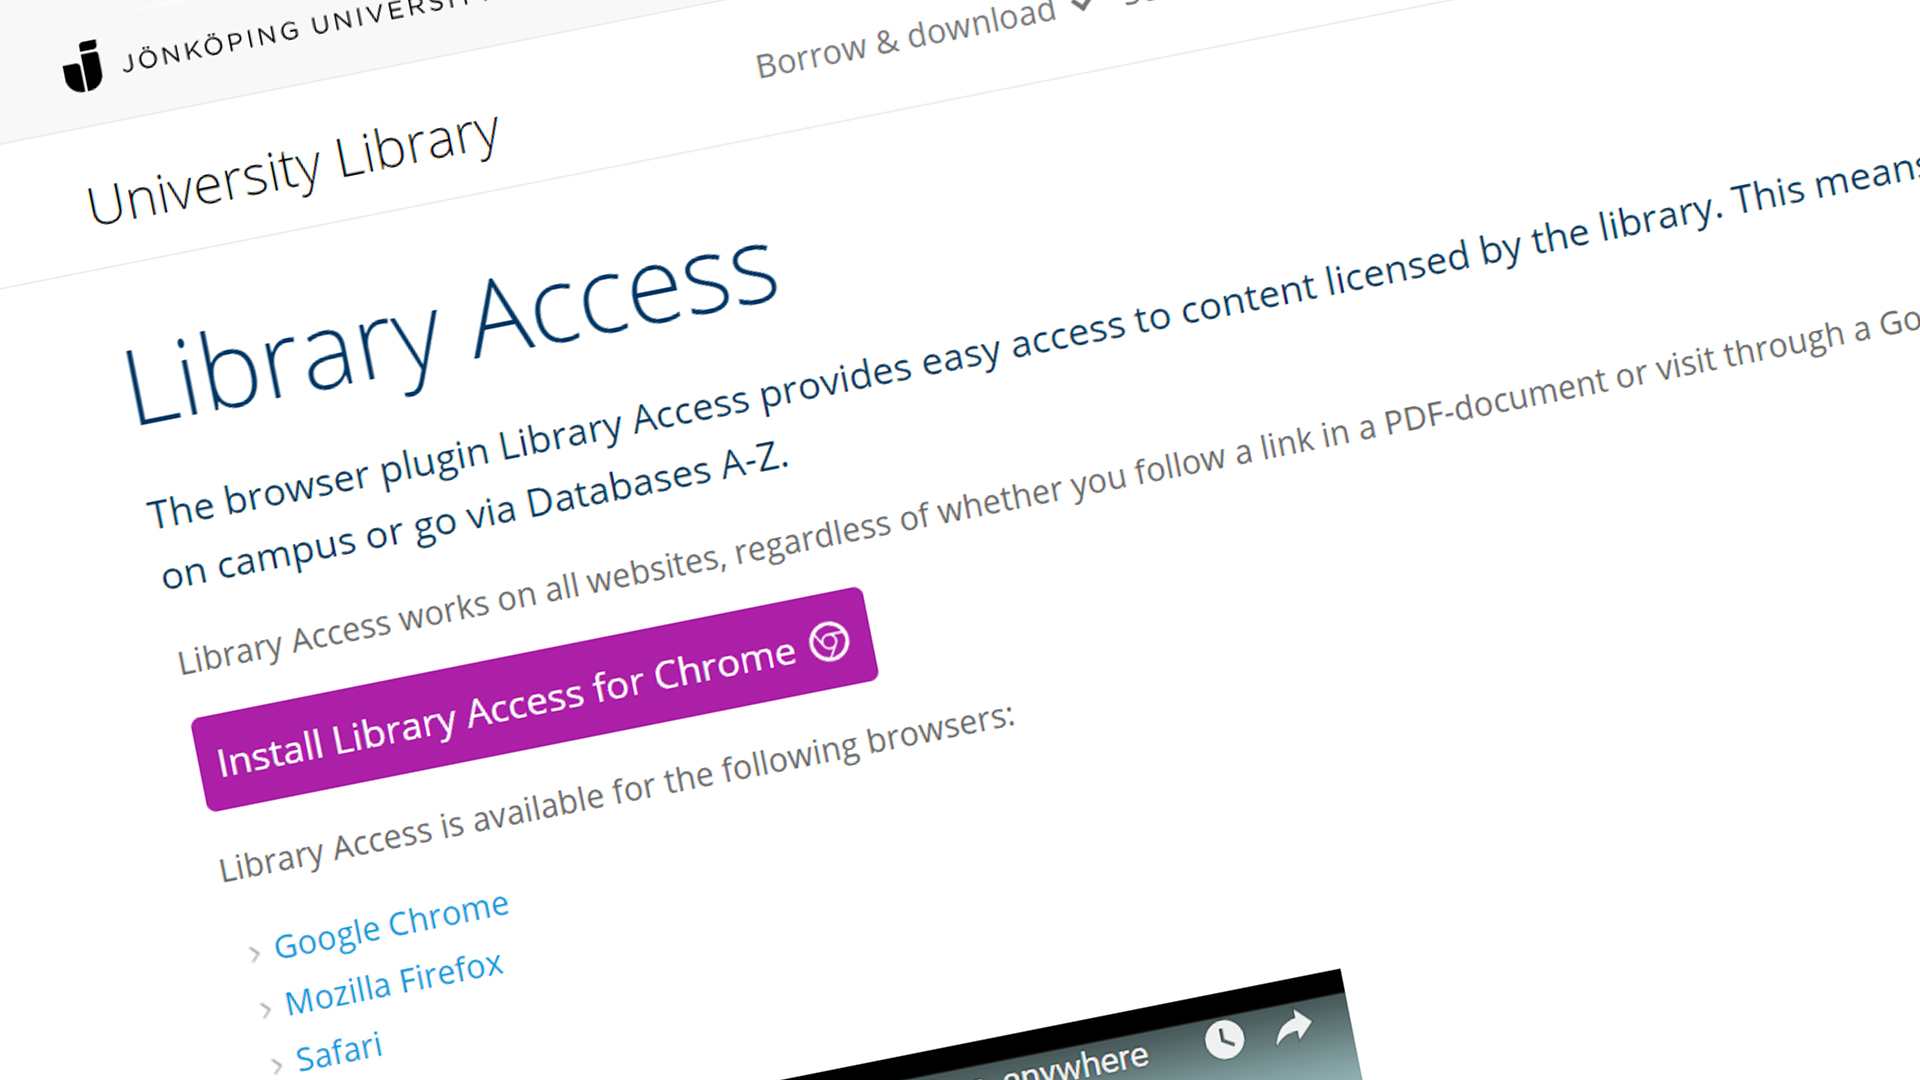Click the Jönköping University logo icon
Screen dimensions: 1920x1080
click(x=83, y=67)
